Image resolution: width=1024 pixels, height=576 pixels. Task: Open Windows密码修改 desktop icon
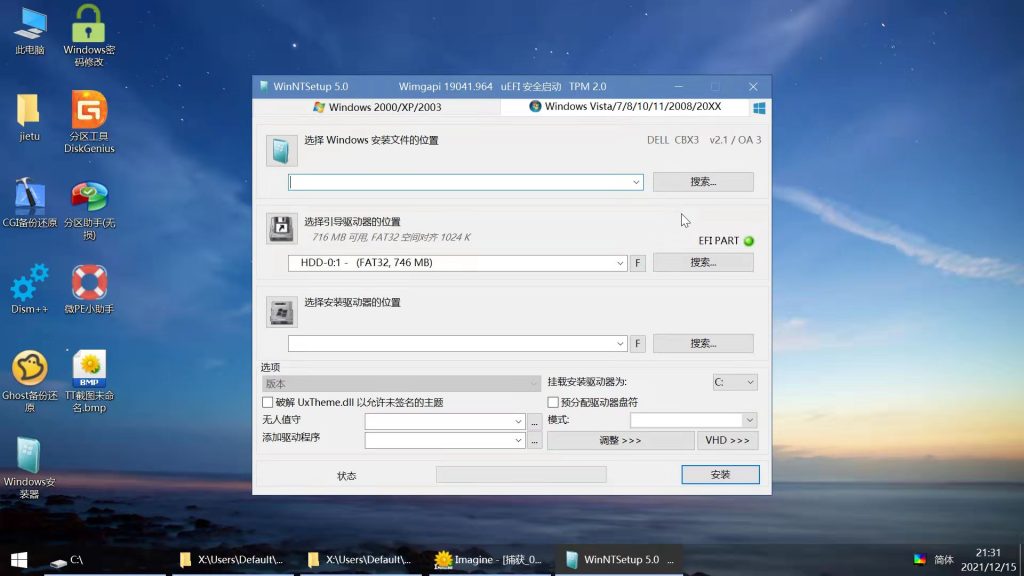pyautogui.click(x=89, y=36)
